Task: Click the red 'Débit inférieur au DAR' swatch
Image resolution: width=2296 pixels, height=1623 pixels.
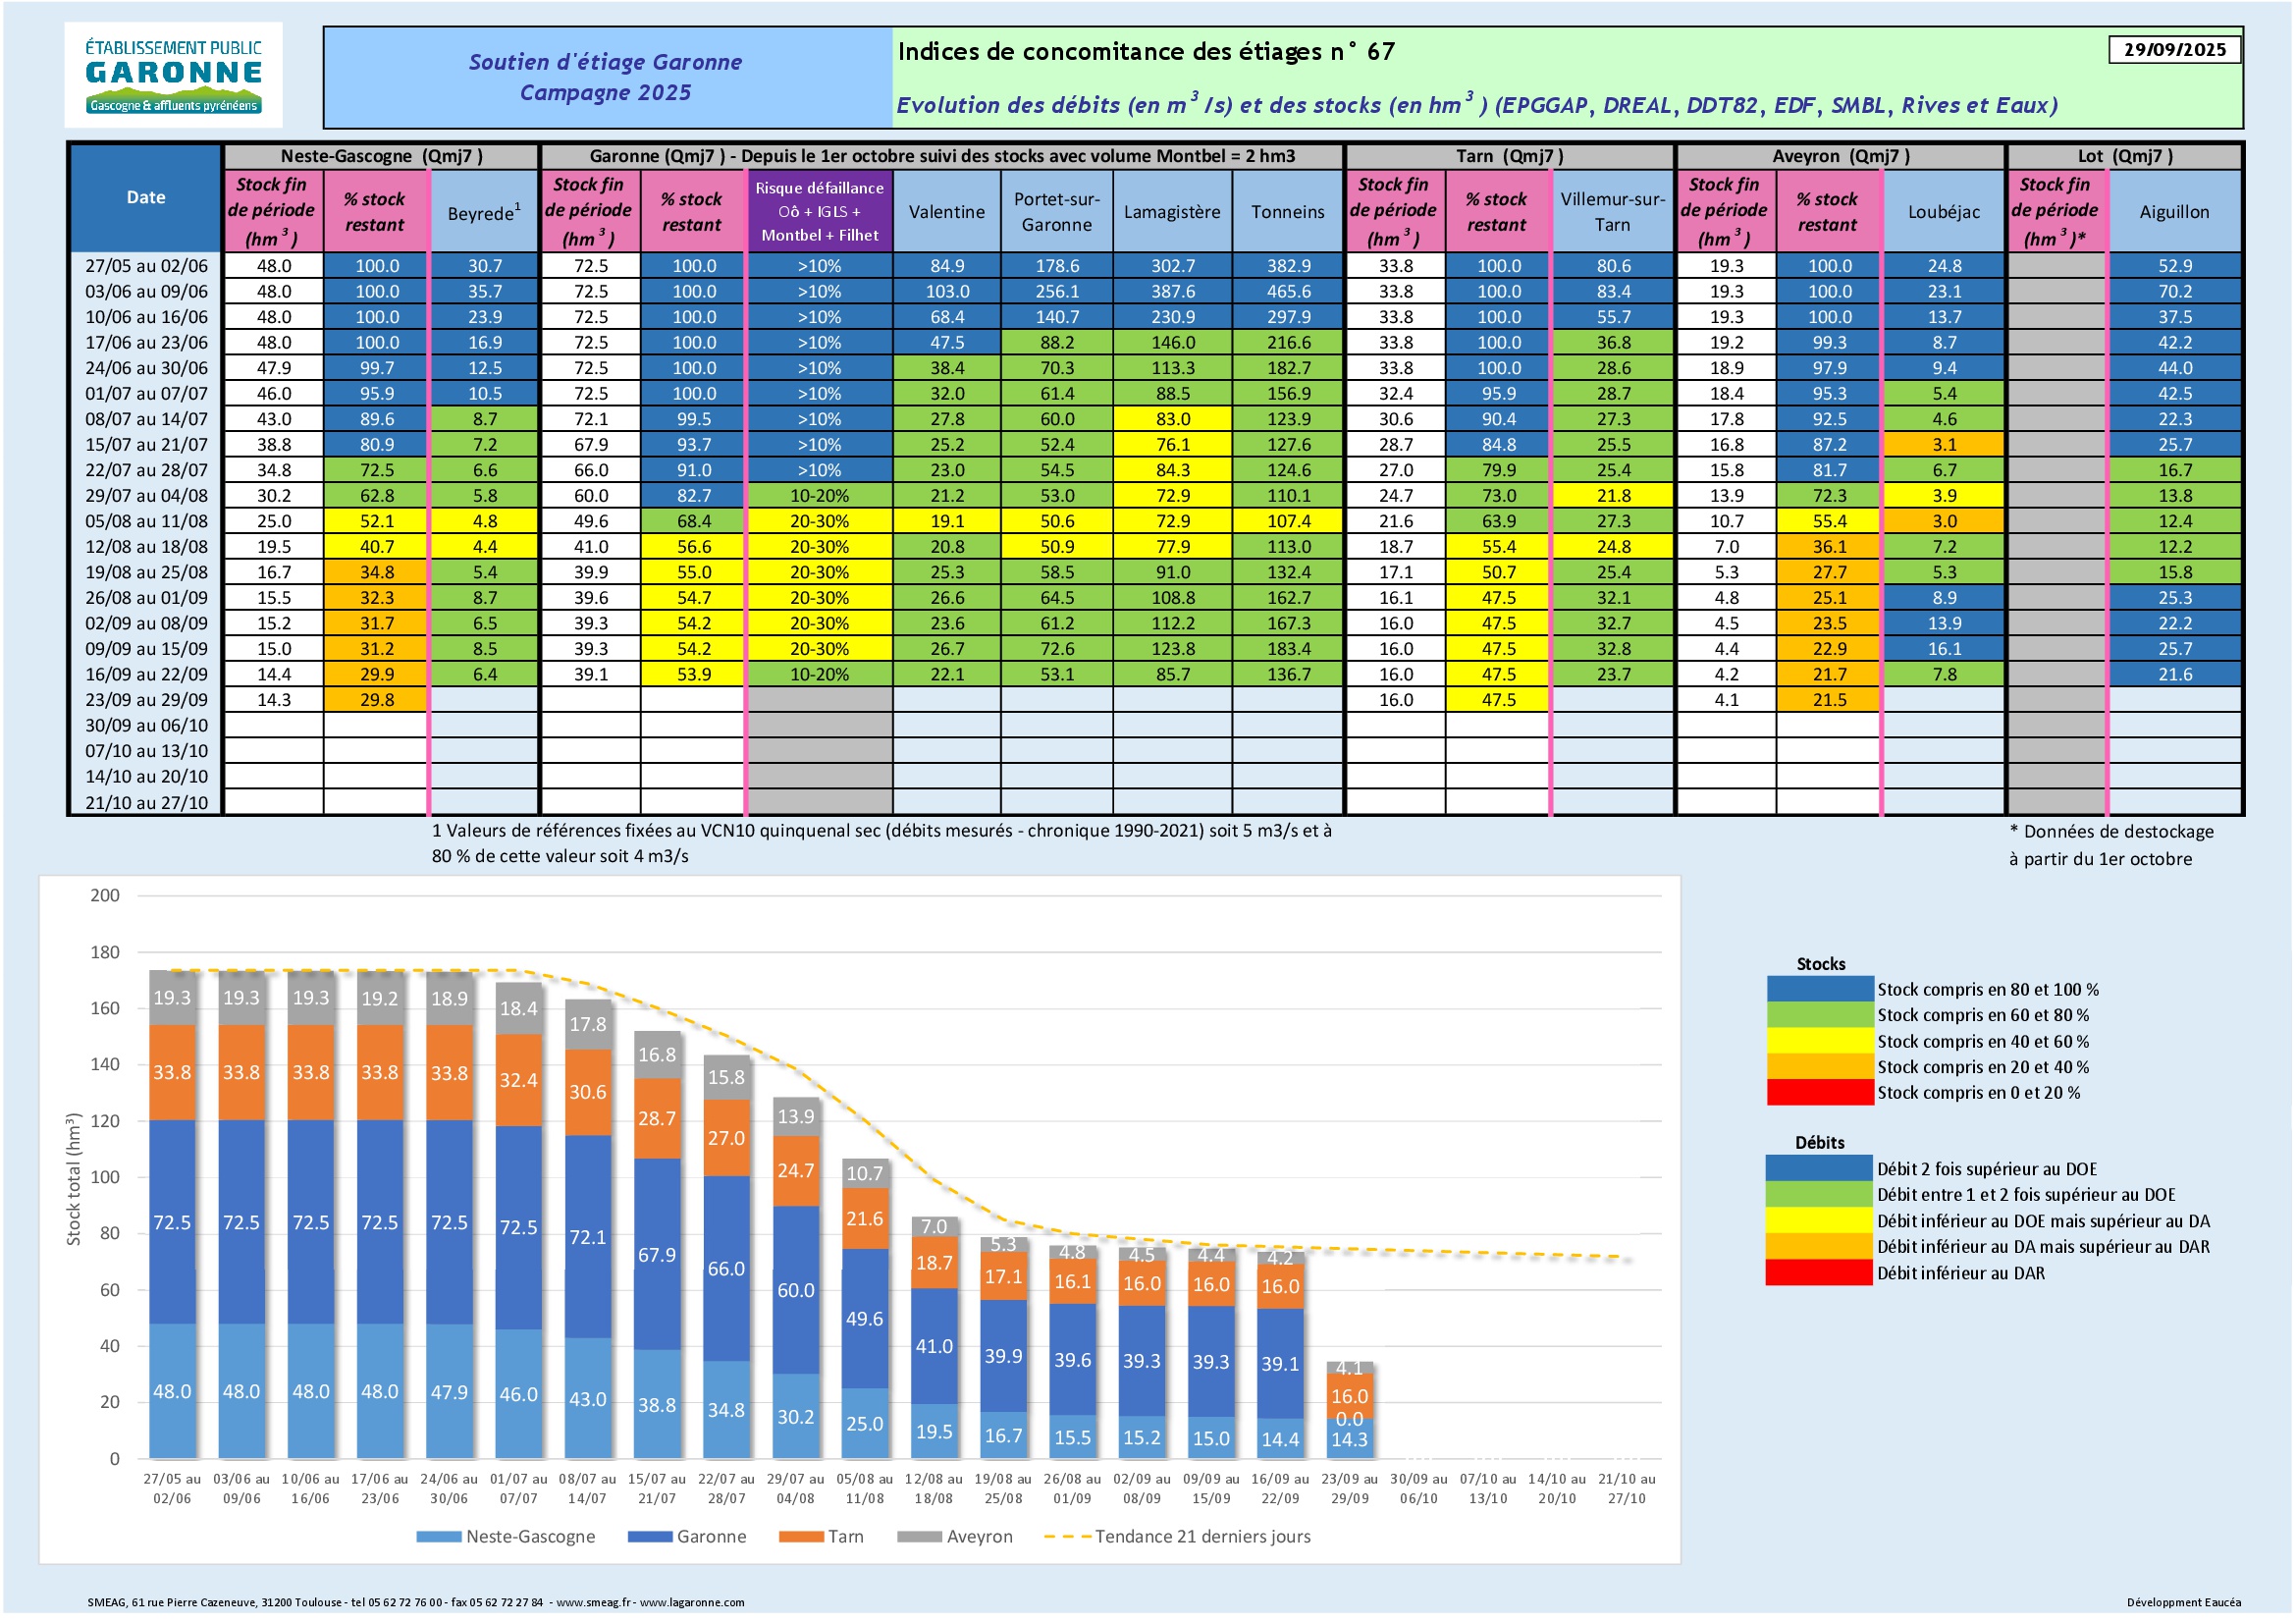Action: (1818, 1273)
